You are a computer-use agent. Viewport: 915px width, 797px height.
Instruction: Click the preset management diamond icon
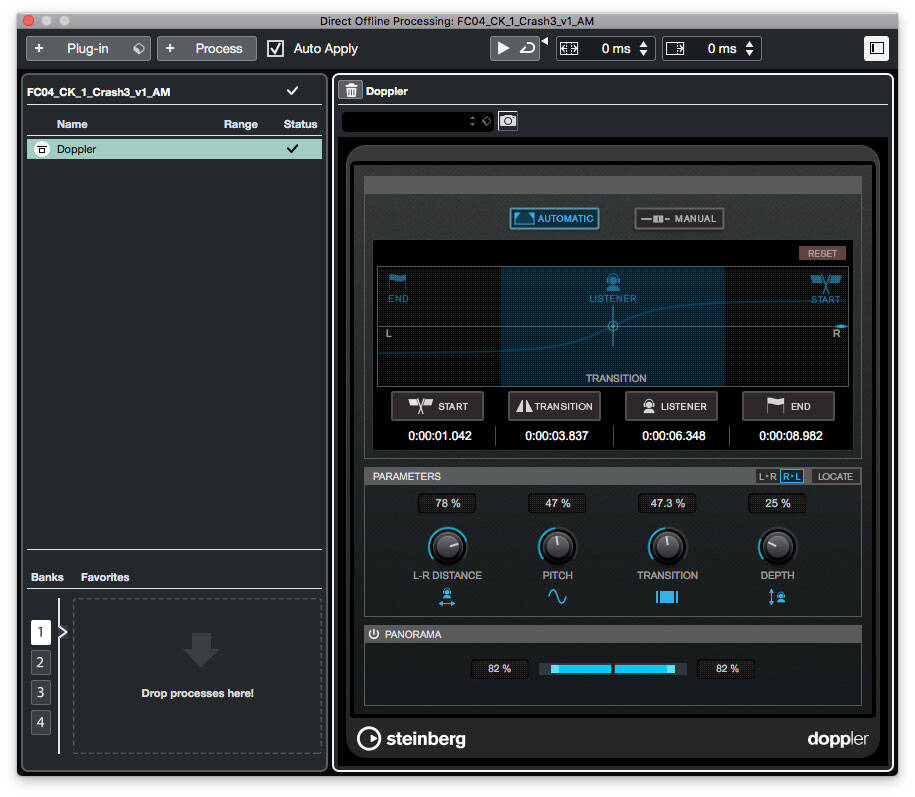[x=487, y=121]
